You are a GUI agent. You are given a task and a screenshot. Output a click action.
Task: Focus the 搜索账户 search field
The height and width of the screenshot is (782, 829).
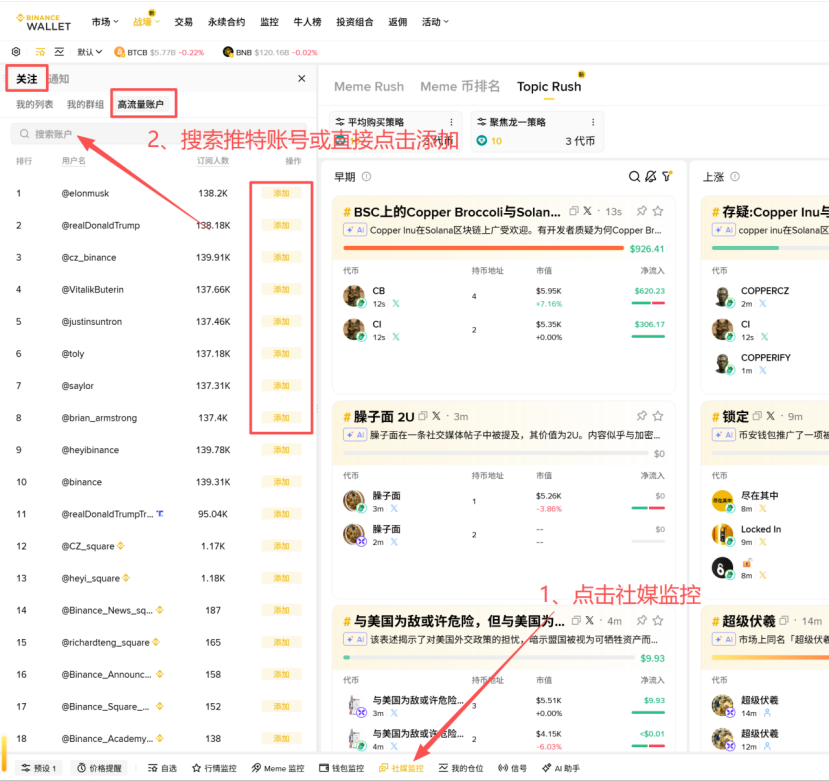click(x=159, y=134)
